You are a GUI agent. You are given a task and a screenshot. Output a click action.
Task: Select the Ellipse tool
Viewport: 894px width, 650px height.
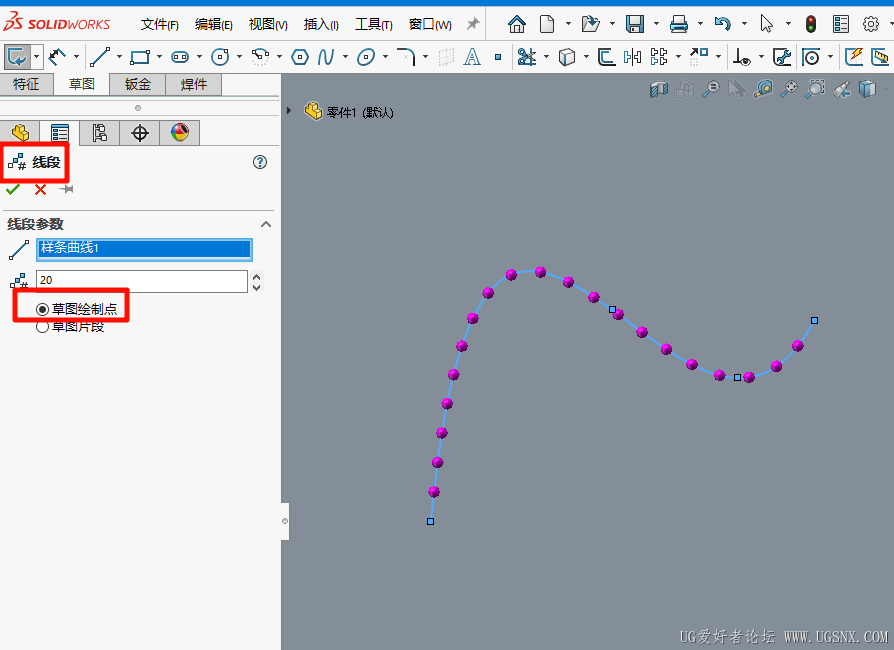pyautogui.click(x=366, y=57)
